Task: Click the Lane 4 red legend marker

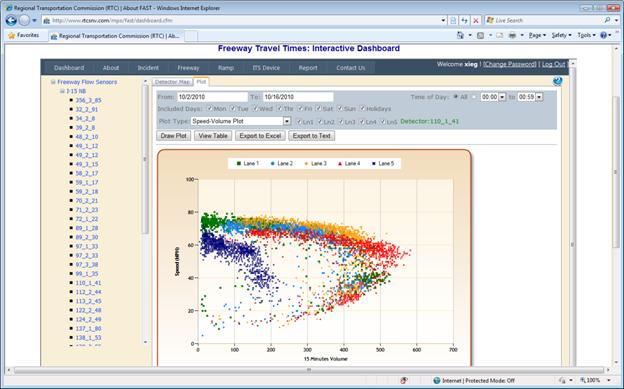Action: point(340,164)
